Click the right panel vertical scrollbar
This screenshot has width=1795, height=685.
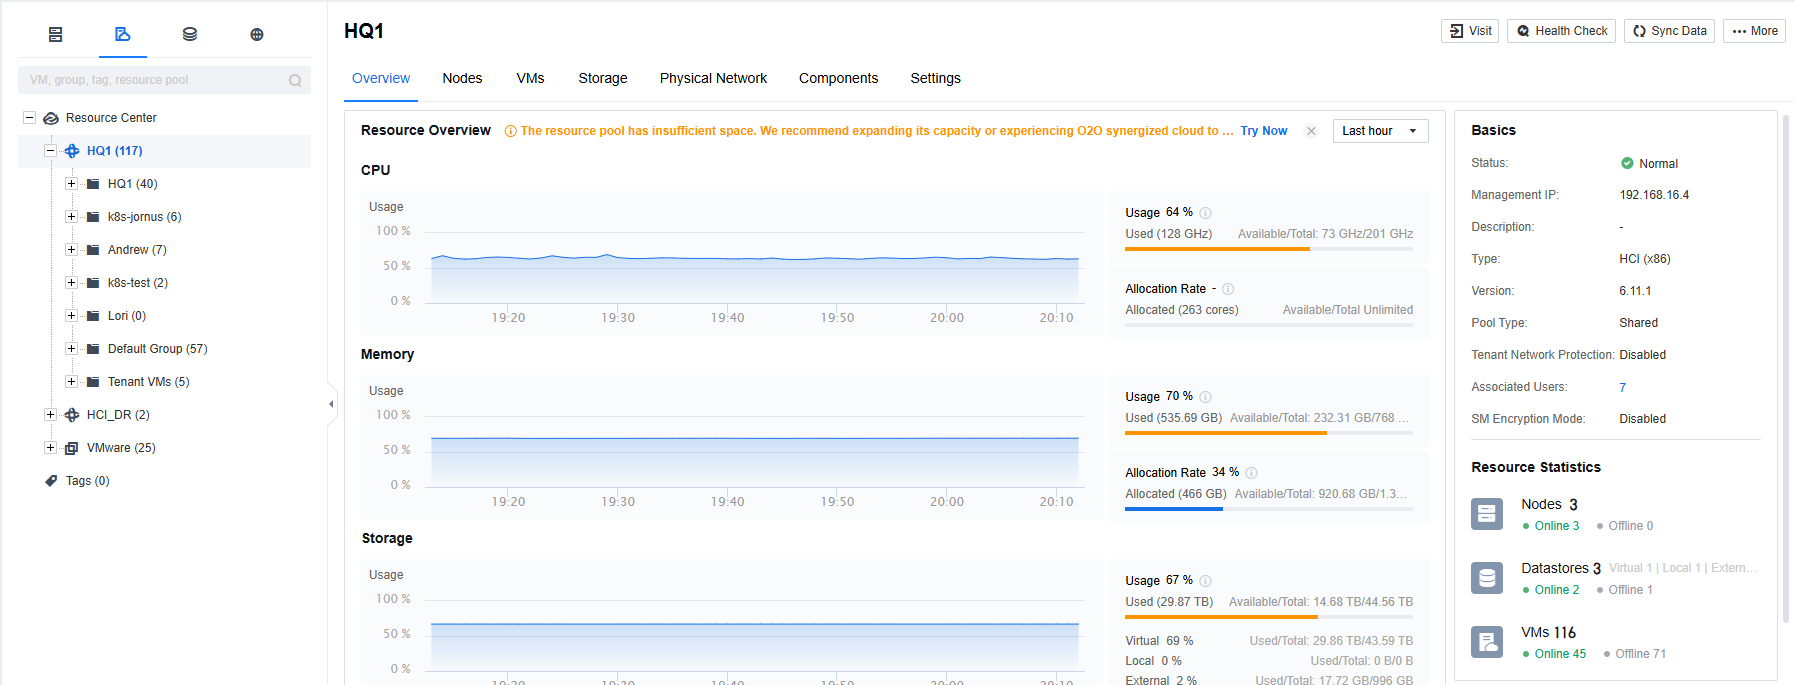click(x=1787, y=370)
